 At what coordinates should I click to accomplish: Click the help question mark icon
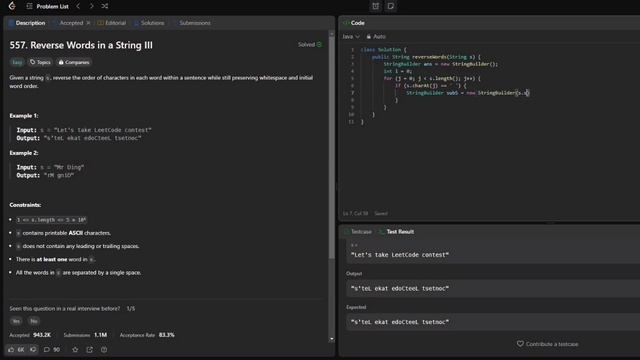coord(104,349)
